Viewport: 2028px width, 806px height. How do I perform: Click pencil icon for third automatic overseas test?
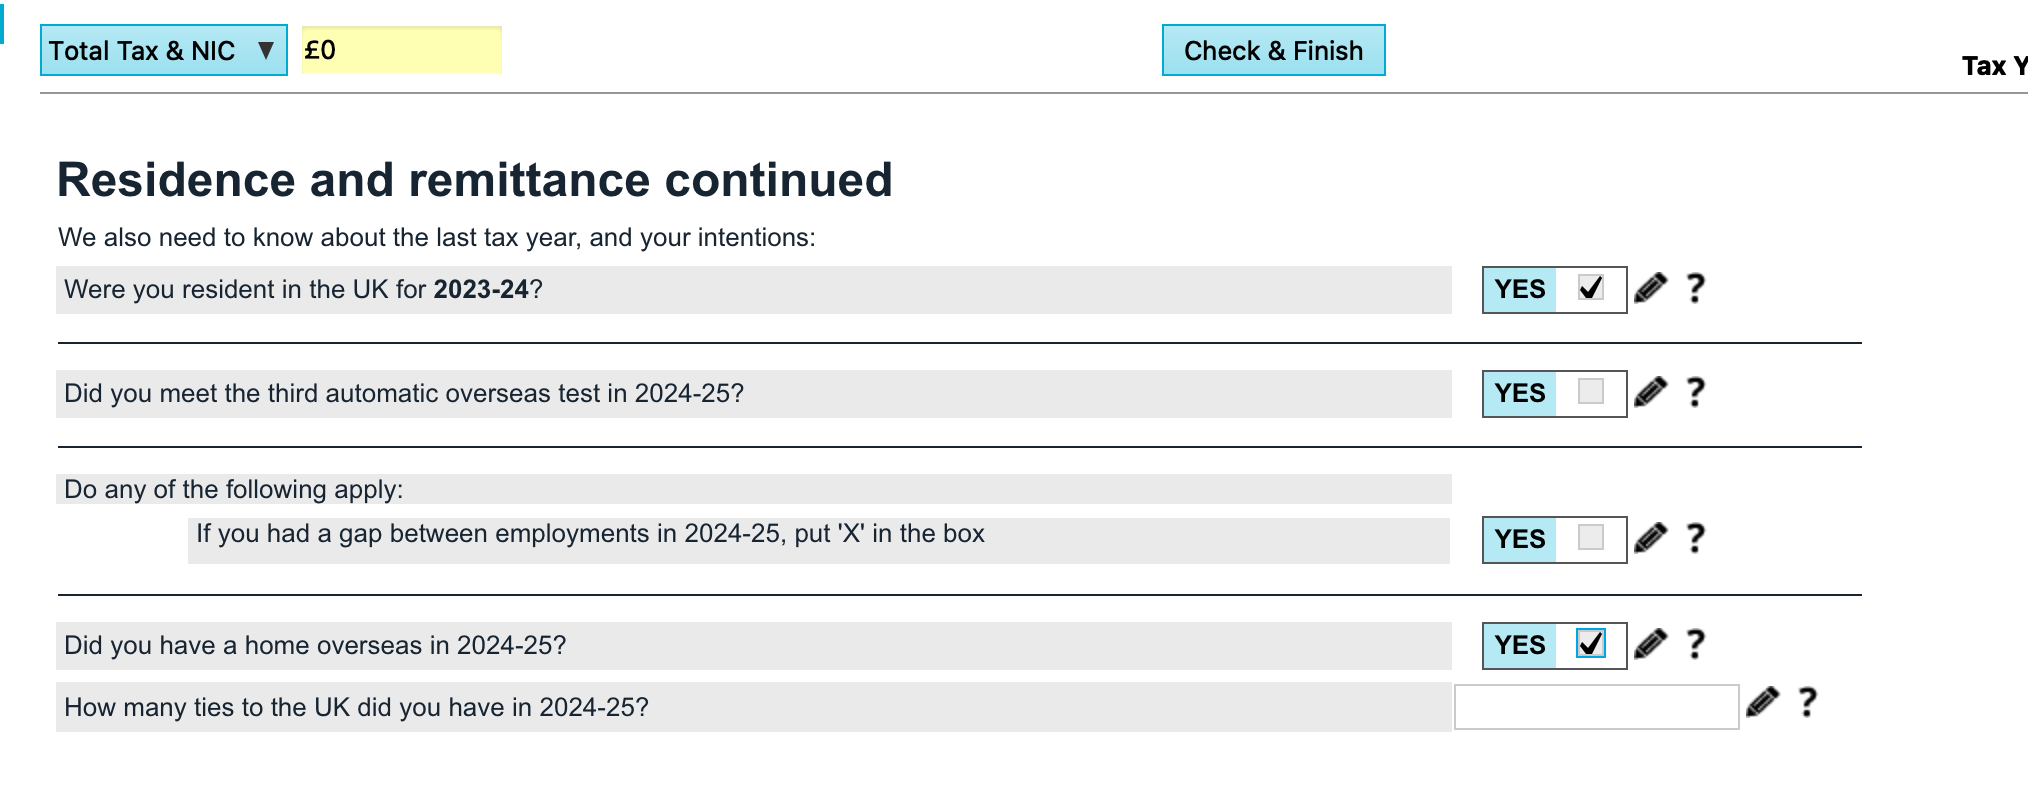tap(1650, 393)
